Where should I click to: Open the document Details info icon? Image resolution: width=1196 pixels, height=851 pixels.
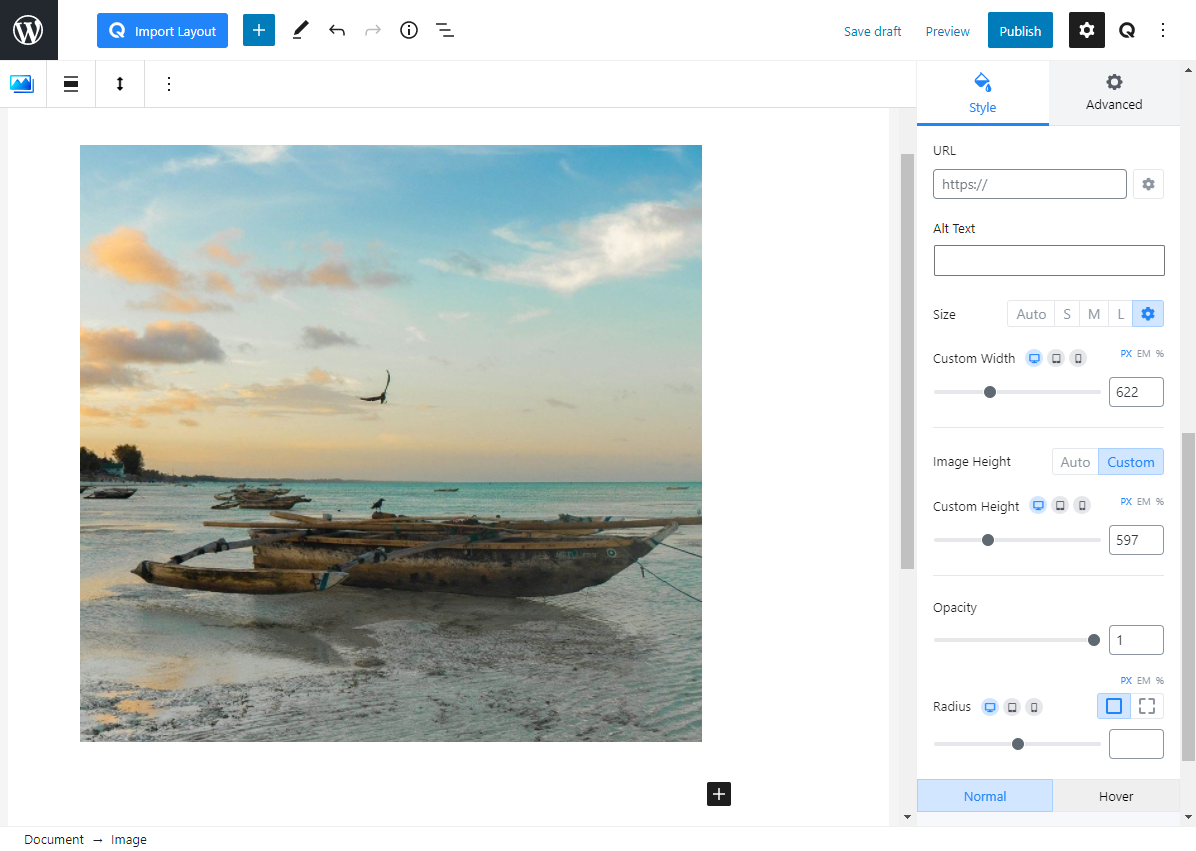pyautogui.click(x=409, y=31)
